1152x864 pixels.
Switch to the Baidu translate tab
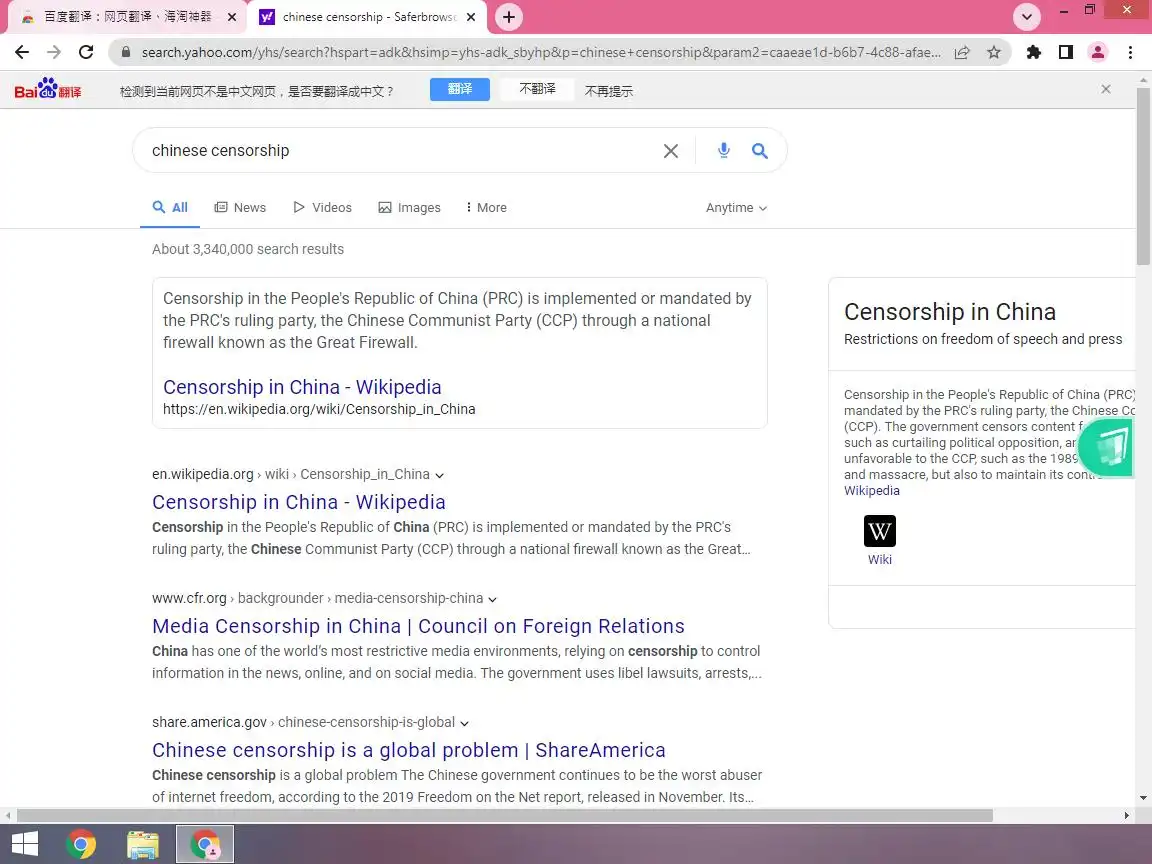pyautogui.click(x=126, y=17)
